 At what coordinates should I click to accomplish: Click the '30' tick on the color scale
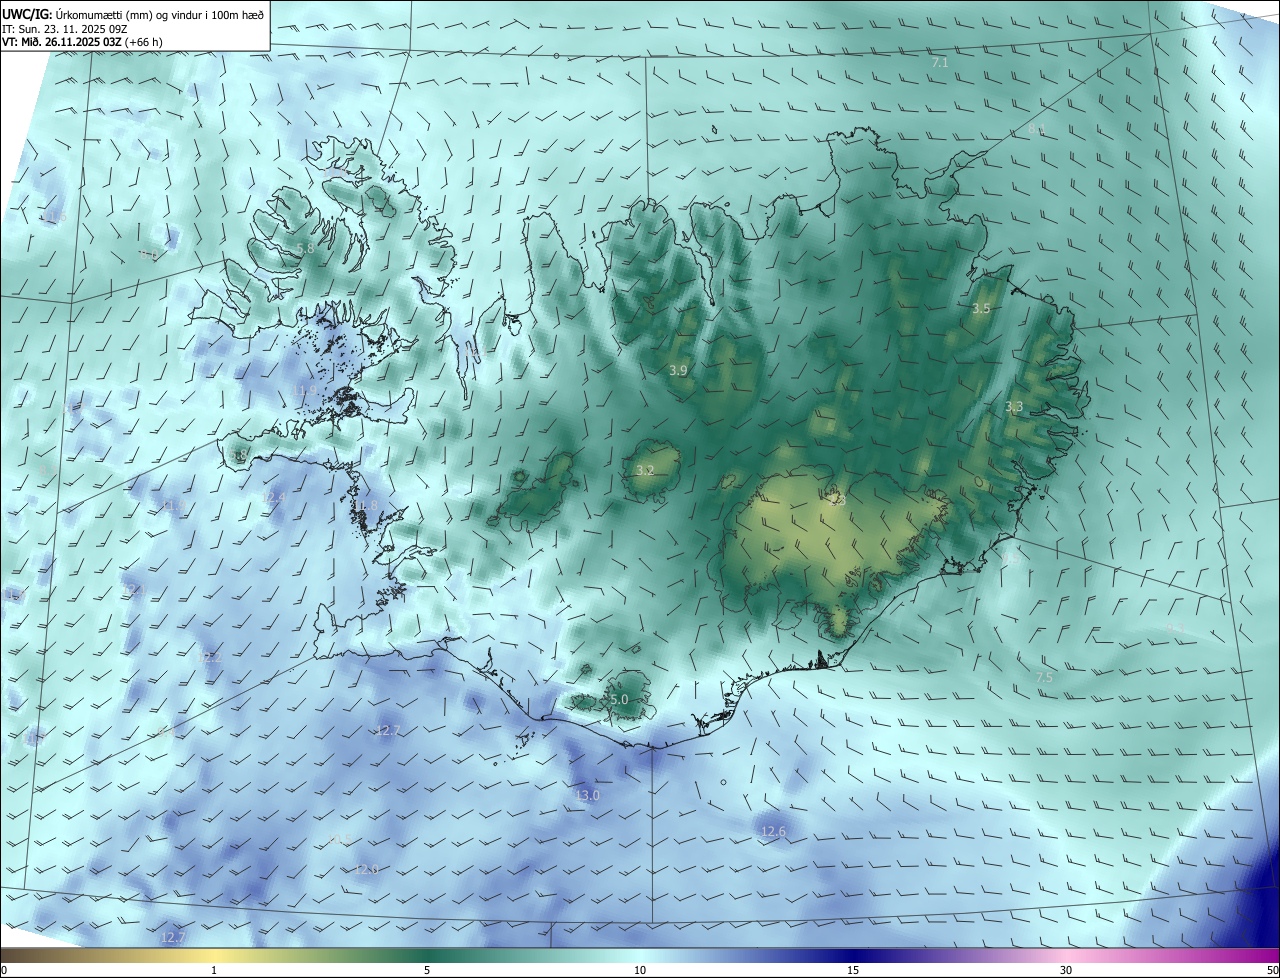1066,970
